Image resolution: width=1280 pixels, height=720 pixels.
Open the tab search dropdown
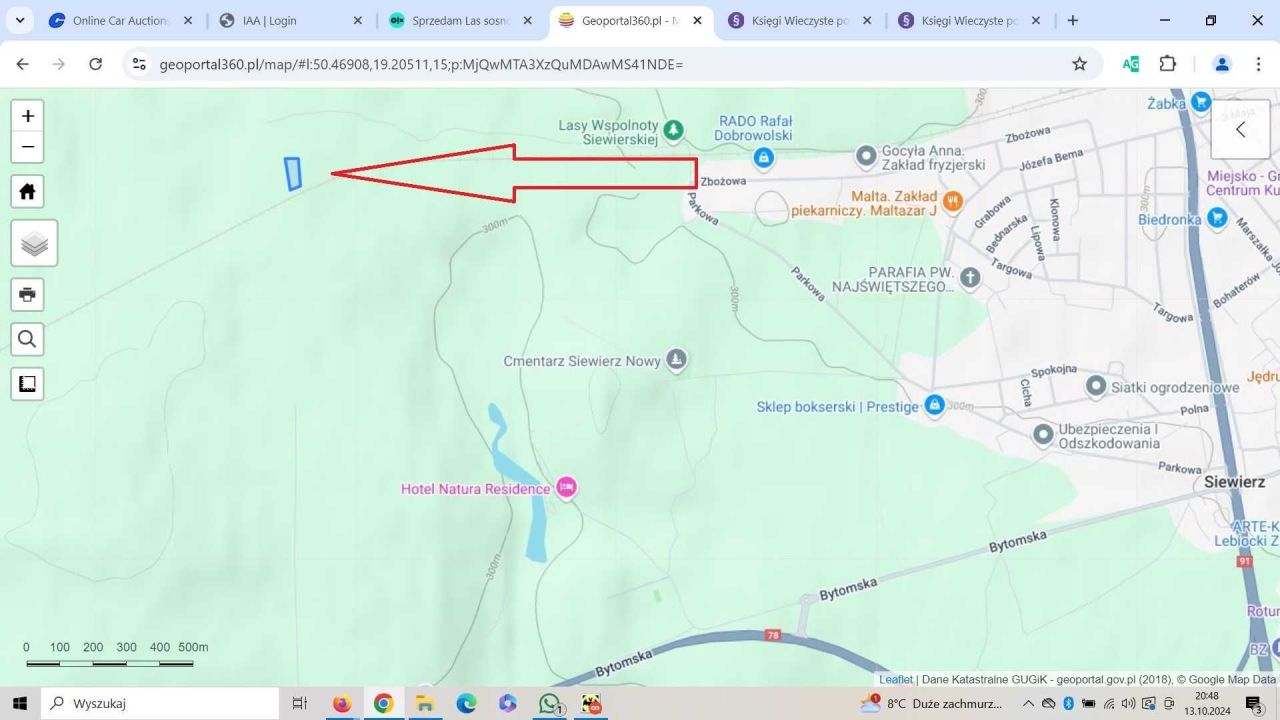click(x=19, y=20)
